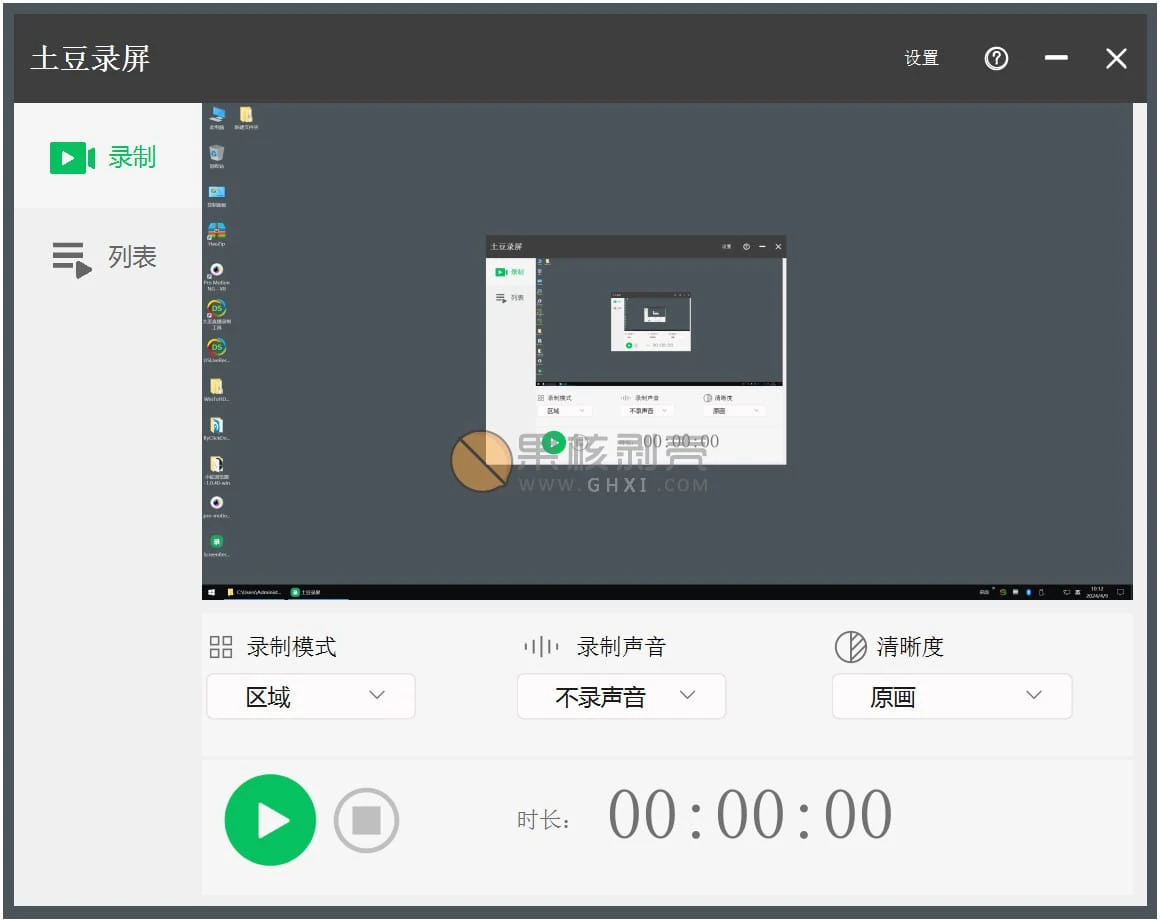Click the grid icon beside 录制模式
Screen dimensions: 1160x922
tap(221, 647)
